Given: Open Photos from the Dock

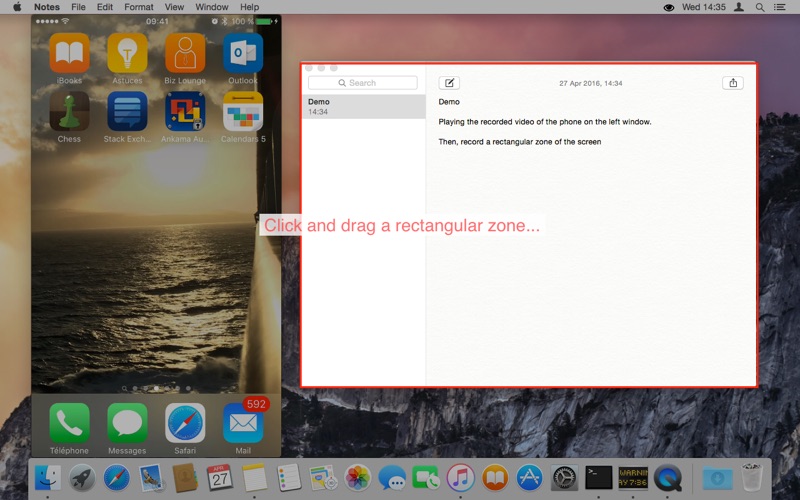Looking at the screenshot, I should click(x=358, y=478).
